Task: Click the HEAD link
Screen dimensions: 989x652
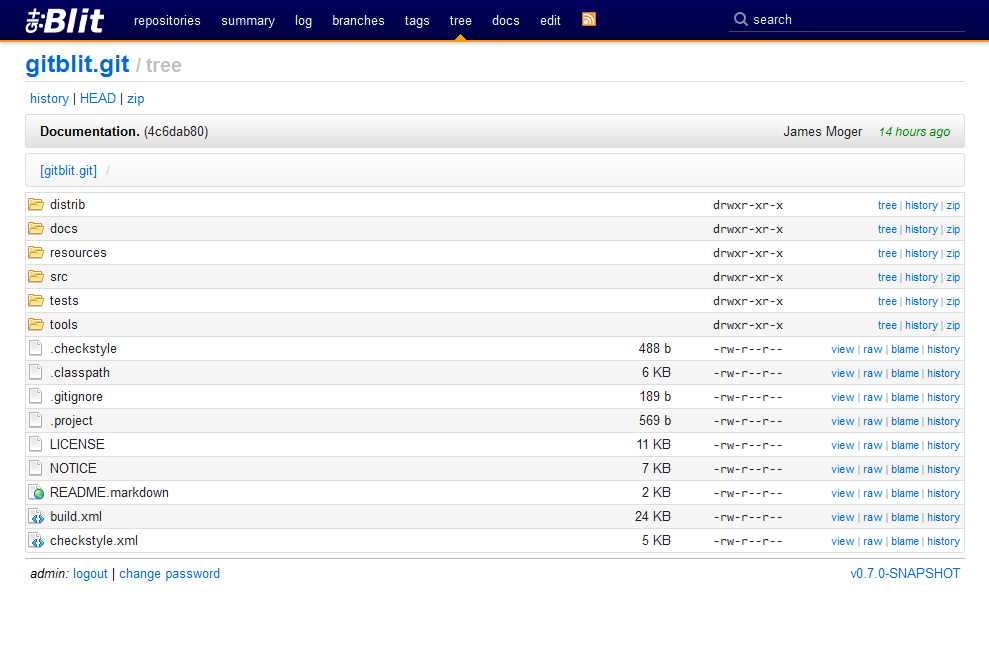Action: tap(98, 98)
